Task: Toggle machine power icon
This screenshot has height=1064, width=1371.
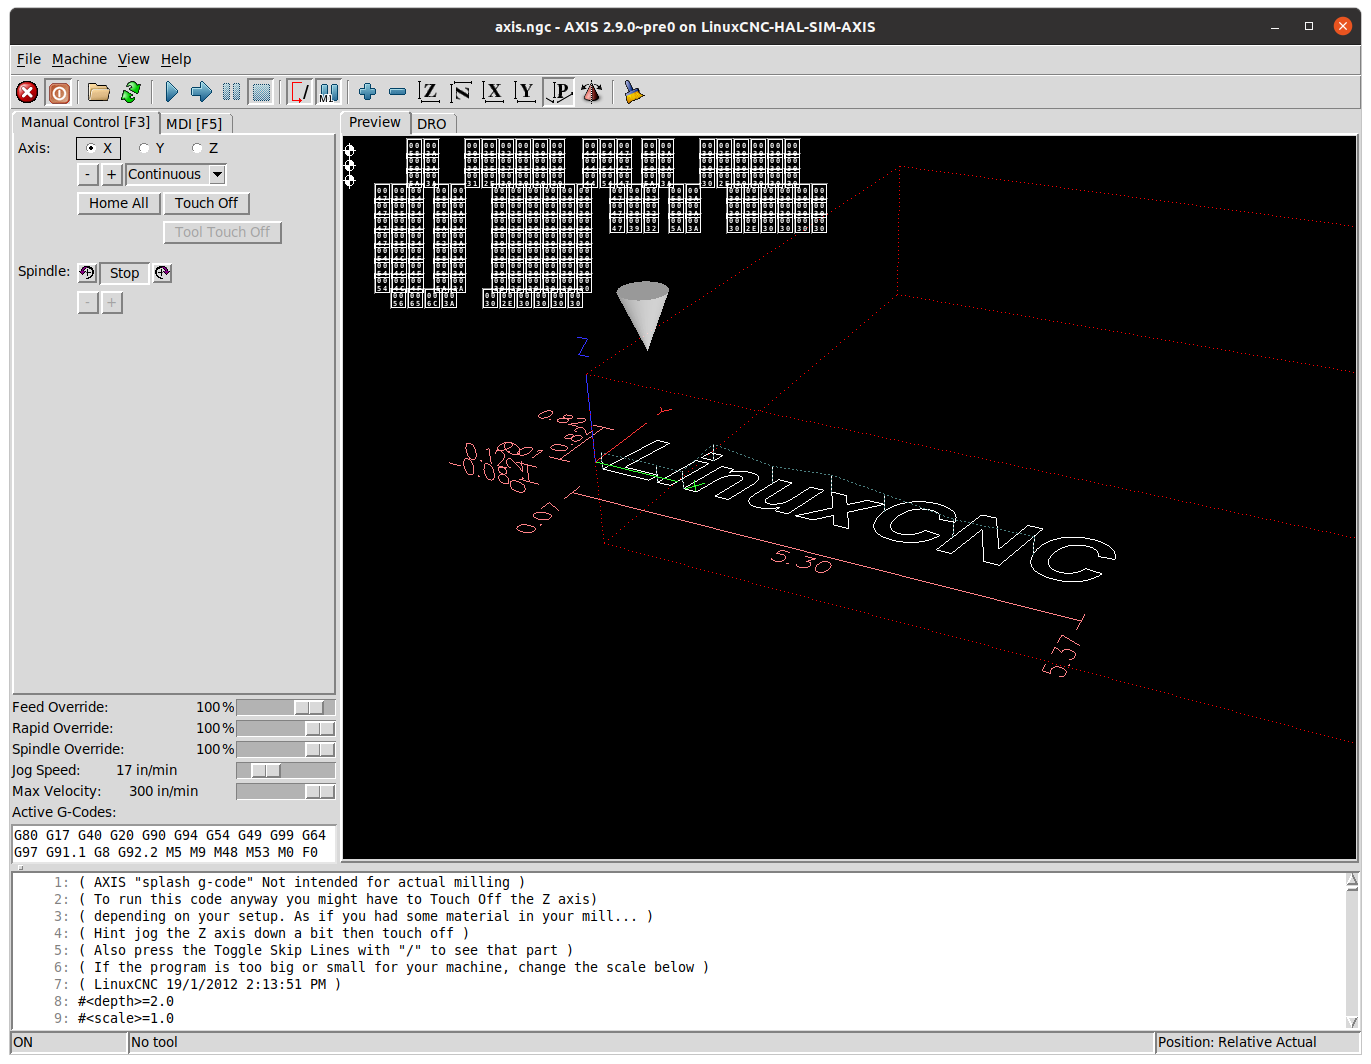Action: click(59, 92)
